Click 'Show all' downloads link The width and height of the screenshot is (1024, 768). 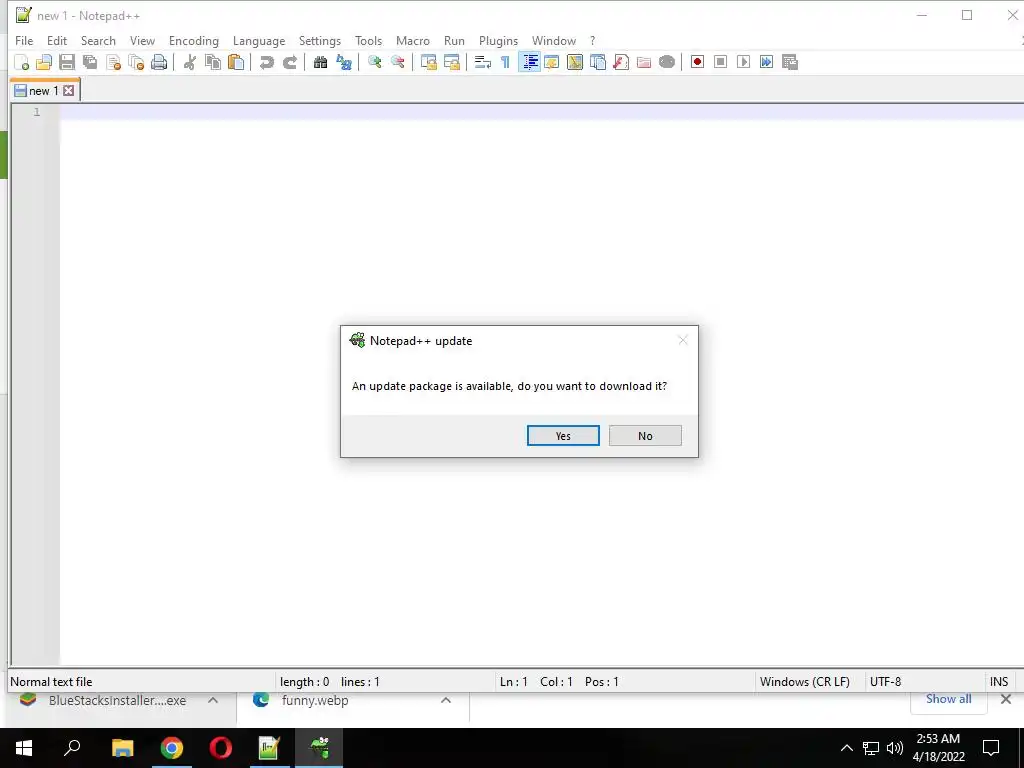click(948, 699)
